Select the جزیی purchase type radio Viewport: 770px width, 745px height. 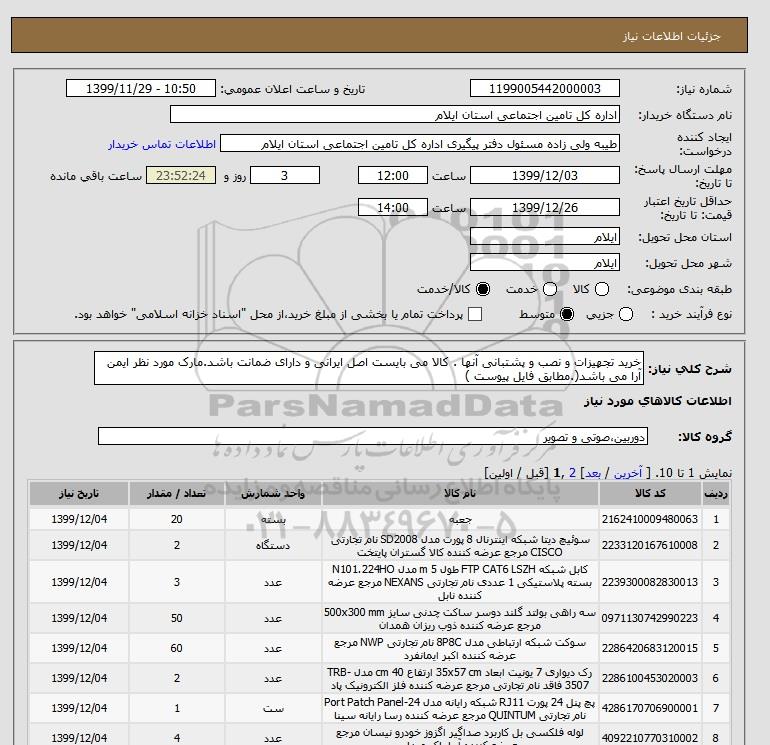626,314
